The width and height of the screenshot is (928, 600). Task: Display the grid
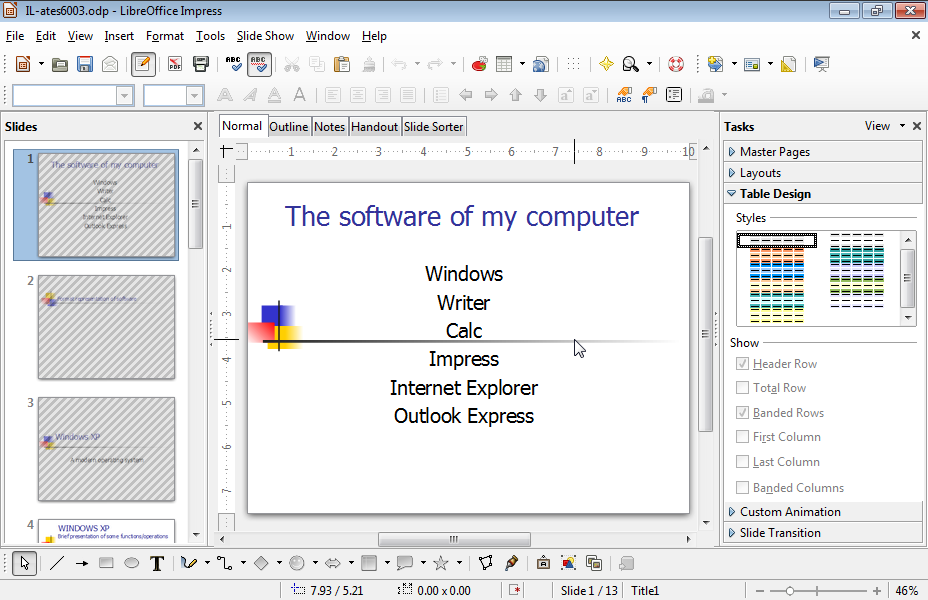(573, 64)
